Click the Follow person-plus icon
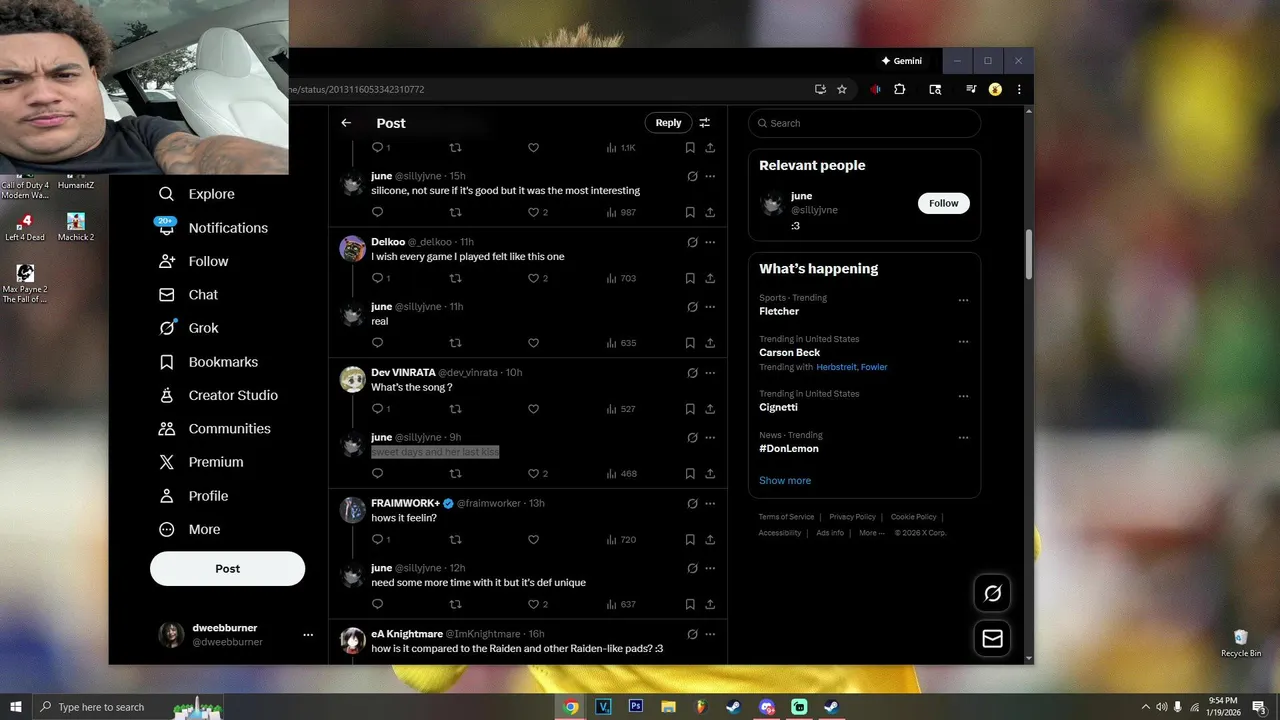The image size is (1280, 720). [167, 261]
